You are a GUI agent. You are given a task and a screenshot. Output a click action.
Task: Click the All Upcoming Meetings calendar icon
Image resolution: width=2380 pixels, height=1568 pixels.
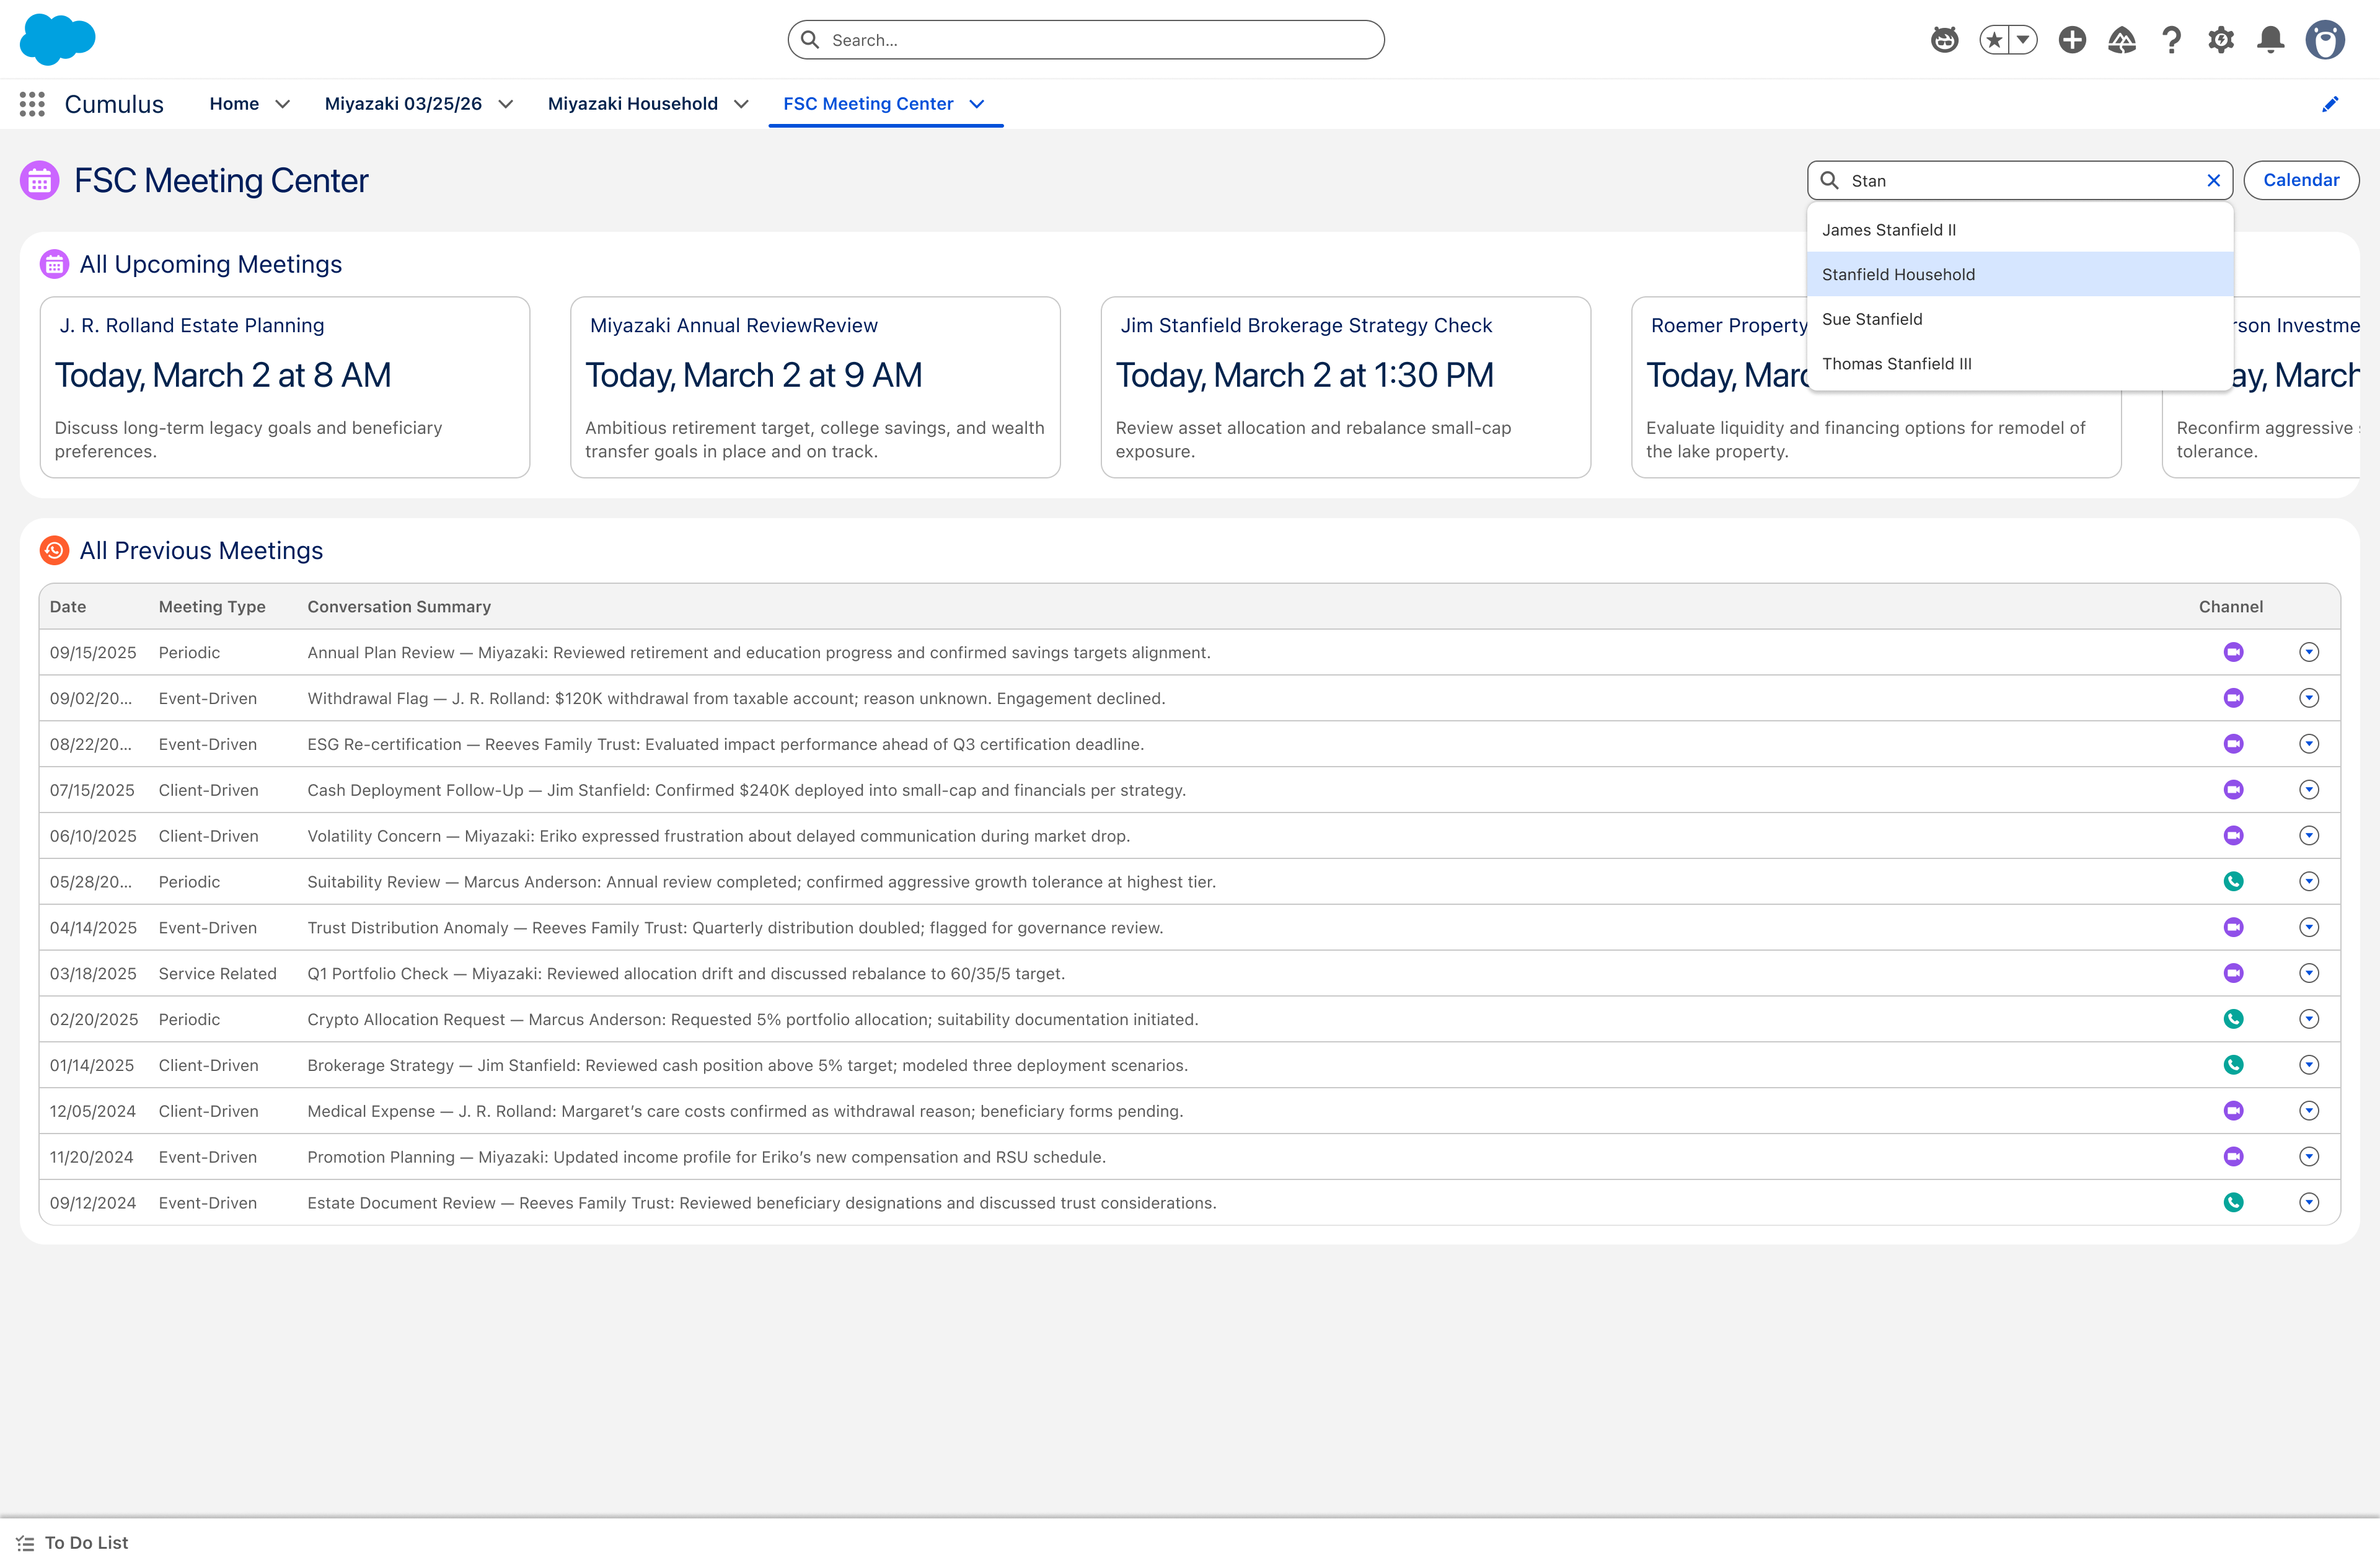coord(54,264)
